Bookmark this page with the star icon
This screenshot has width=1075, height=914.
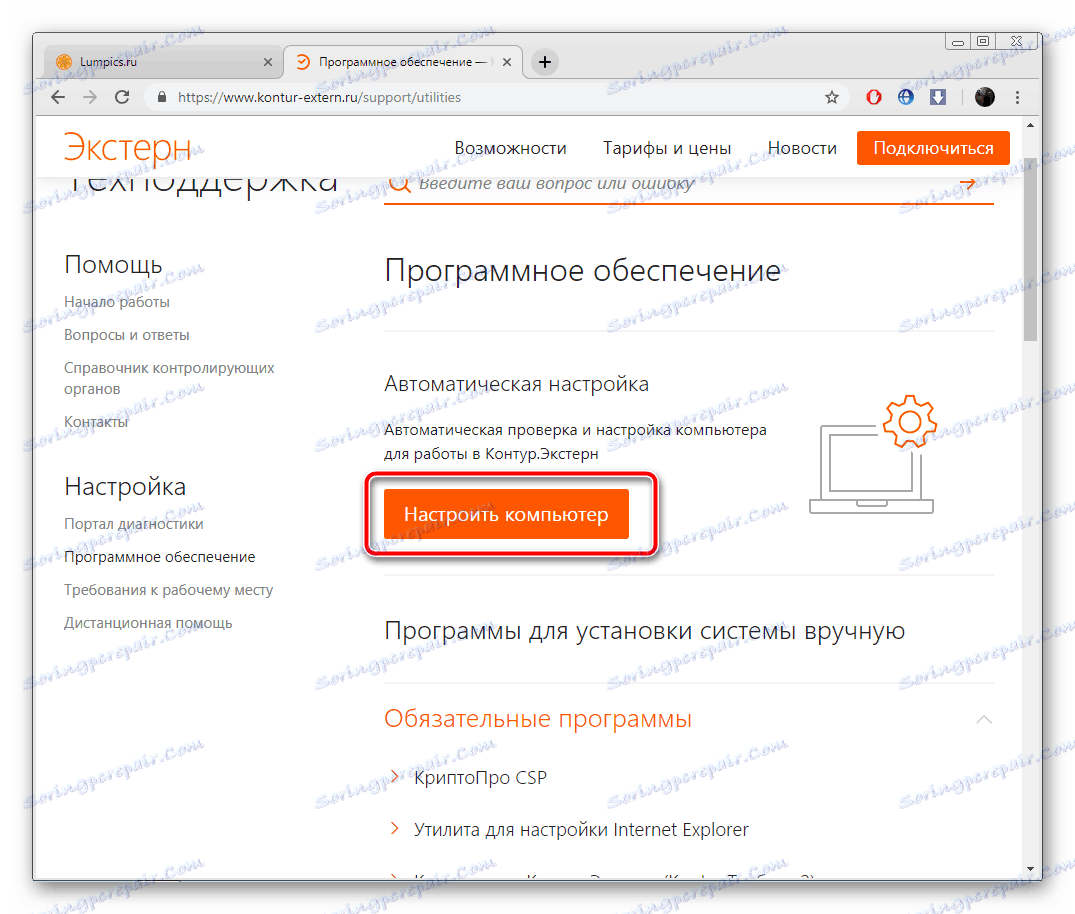[x=832, y=97]
